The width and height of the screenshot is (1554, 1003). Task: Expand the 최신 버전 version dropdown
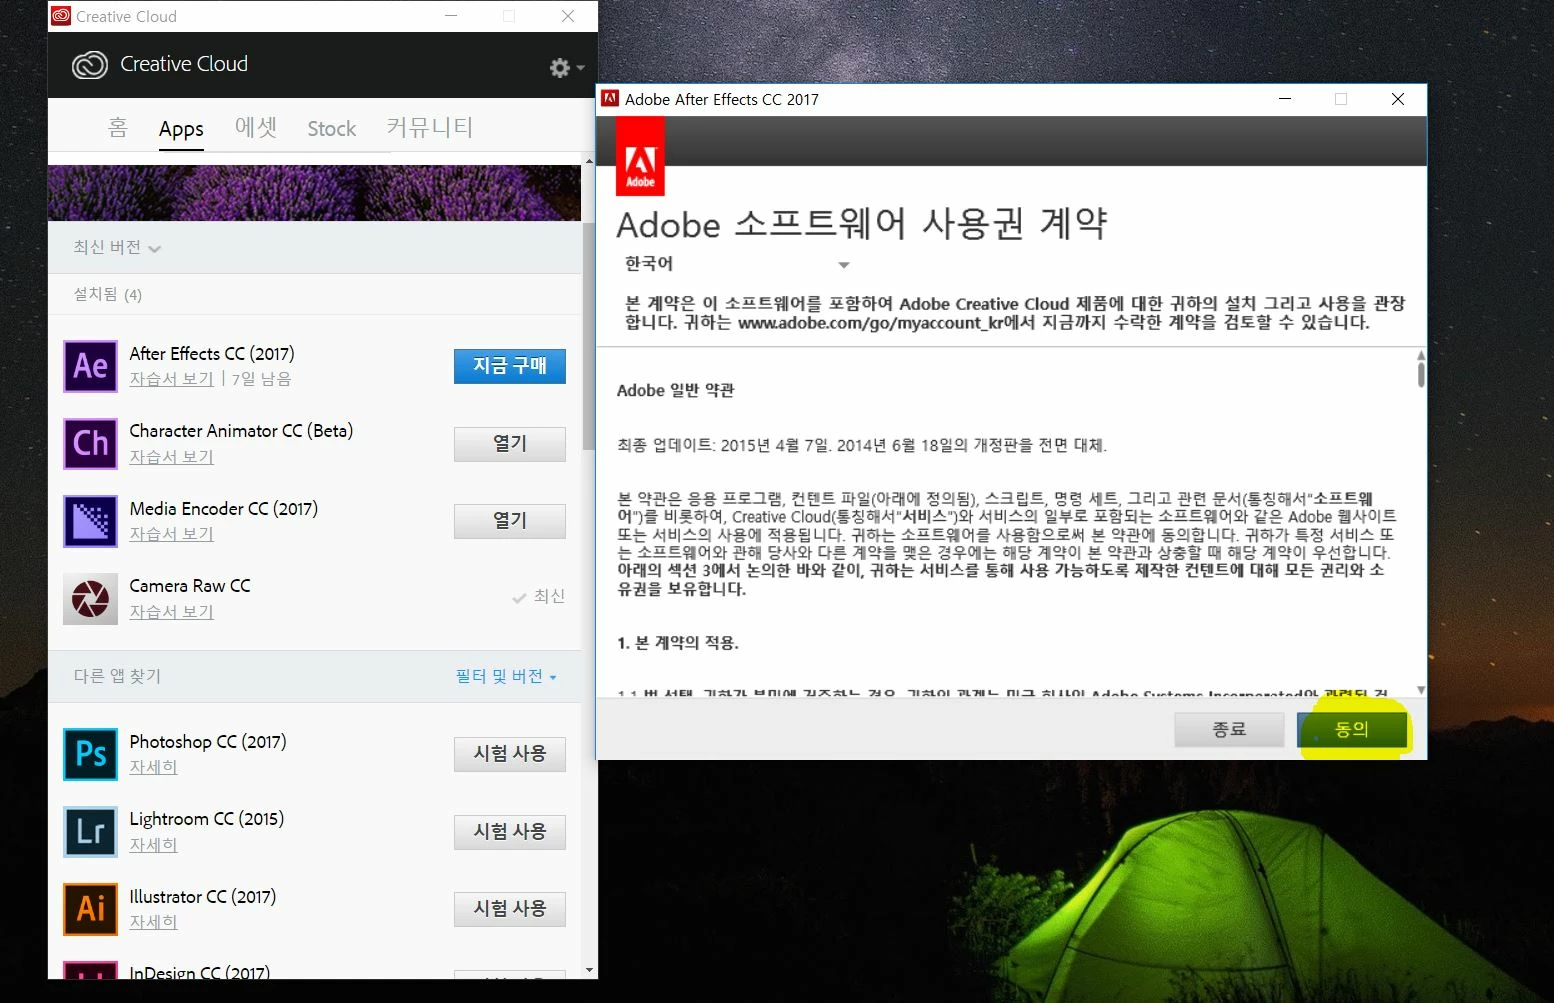pos(117,247)
